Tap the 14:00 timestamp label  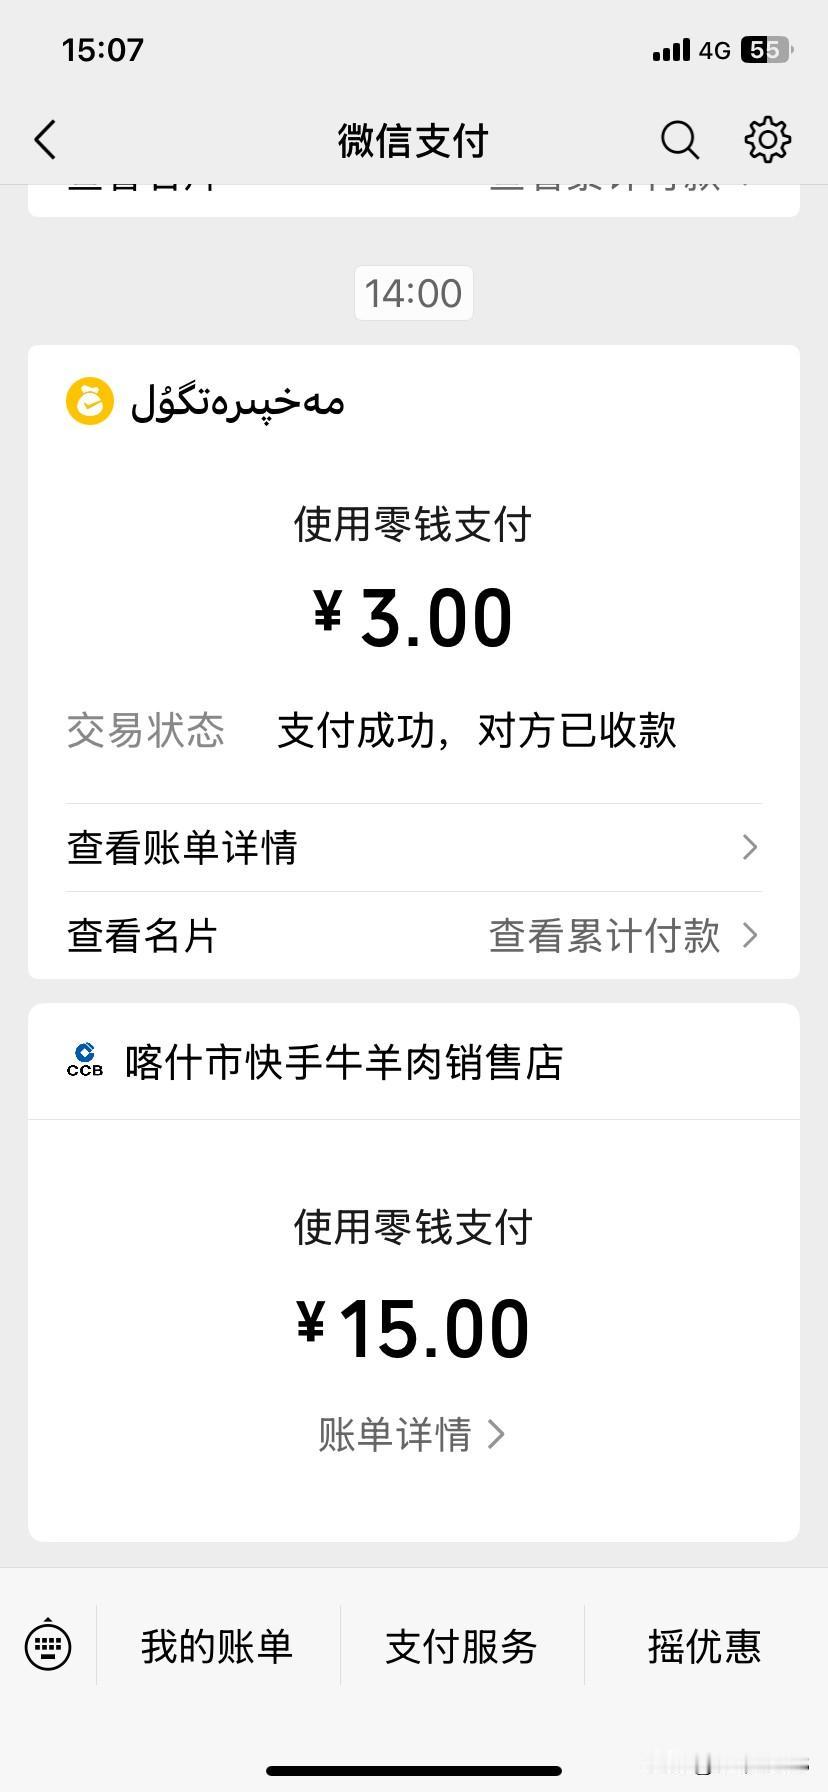coord(413,293)
